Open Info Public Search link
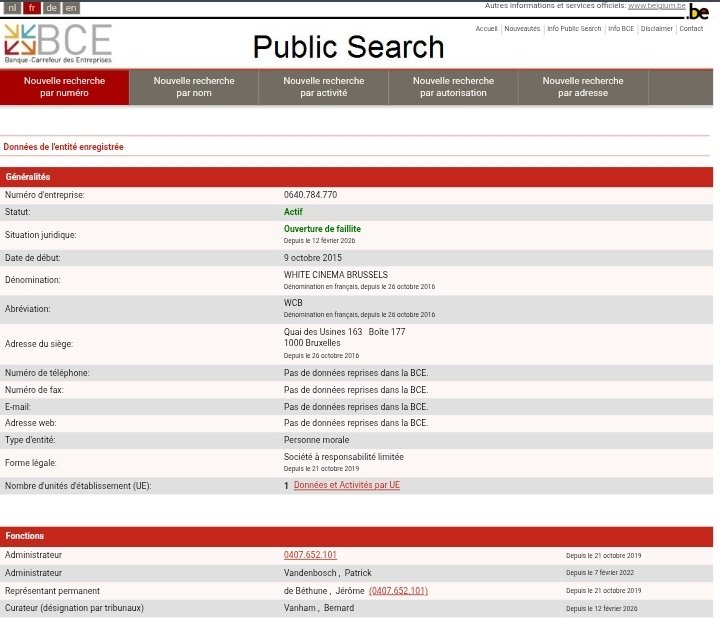The width and height of the screenshot is (720, 644). pyautogui.click(x=574, y=29)
